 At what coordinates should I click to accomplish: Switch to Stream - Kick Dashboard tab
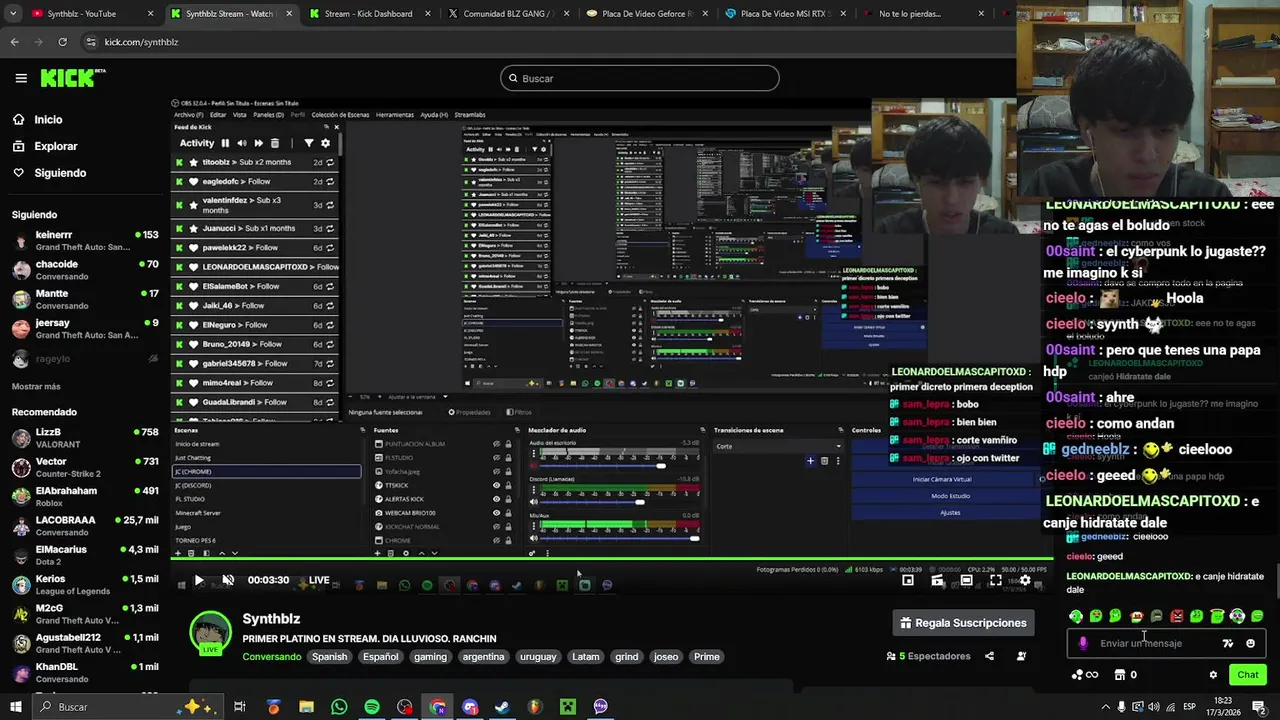367,14
